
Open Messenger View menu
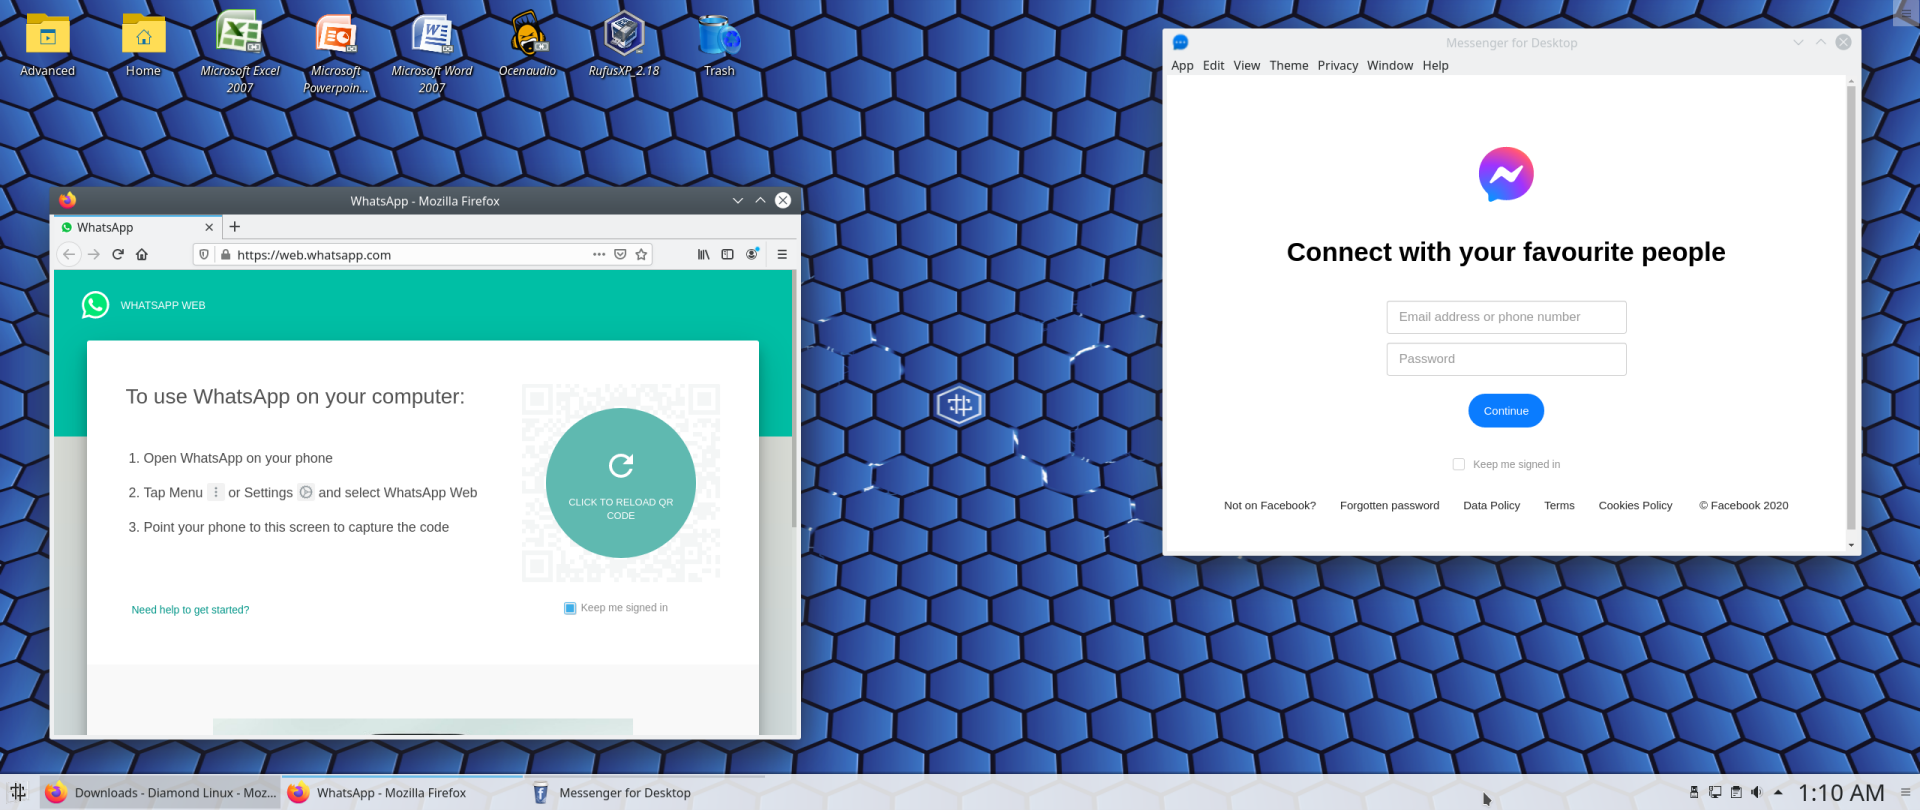(x=1246, y=66)
